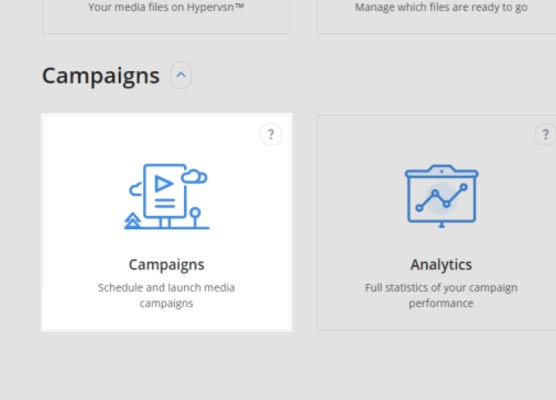The image size is (556, 400).
Task: Select the play triangle in the billboard icon
Action: (x=163, y=184)
